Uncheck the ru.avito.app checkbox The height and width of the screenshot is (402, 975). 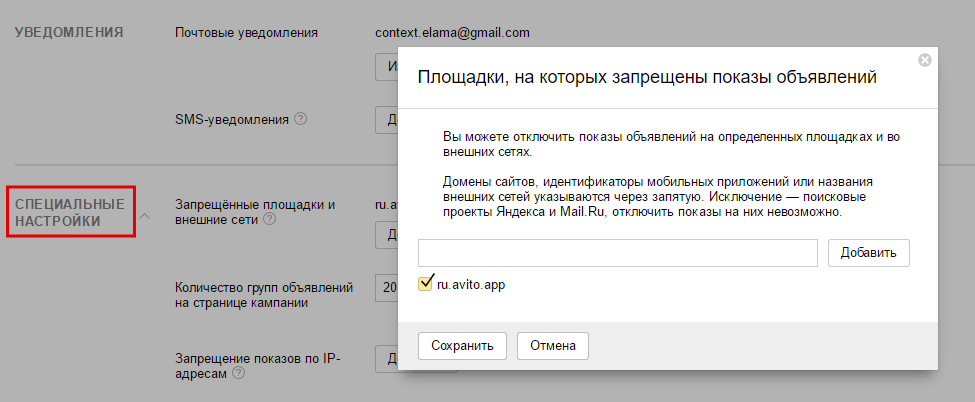tap(426, 285)
